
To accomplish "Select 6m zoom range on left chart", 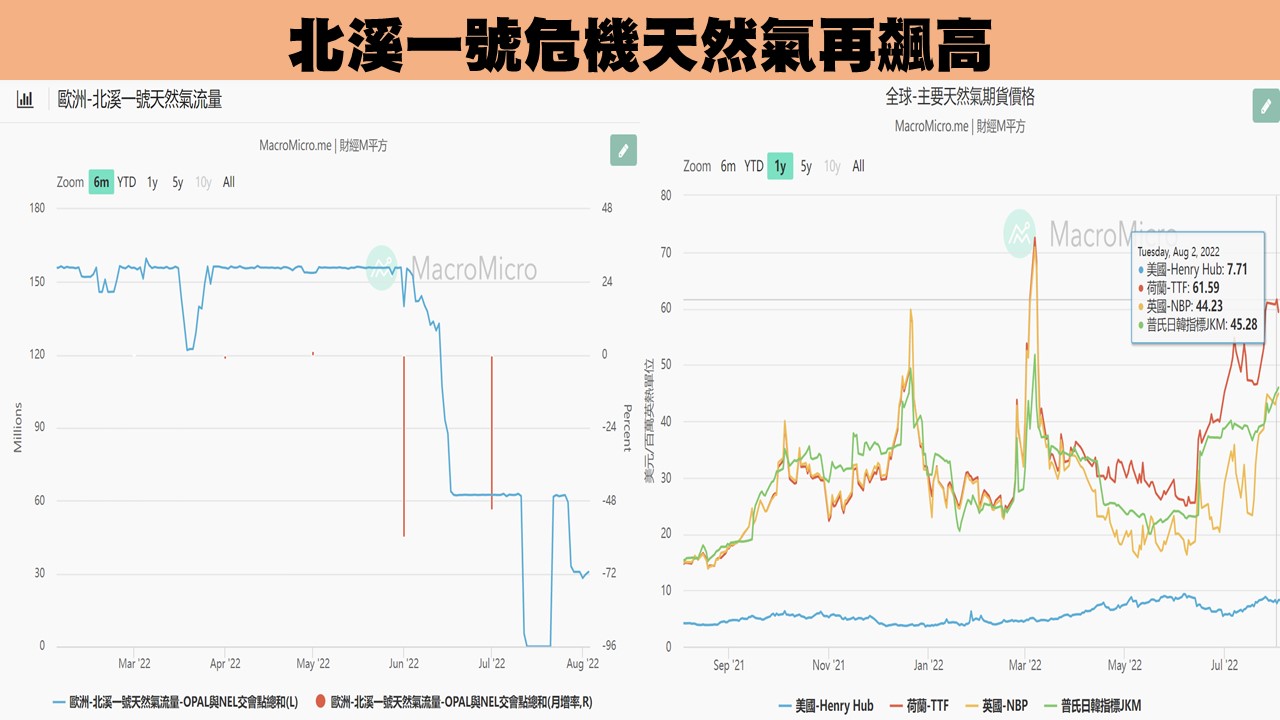I will point(101,182).
